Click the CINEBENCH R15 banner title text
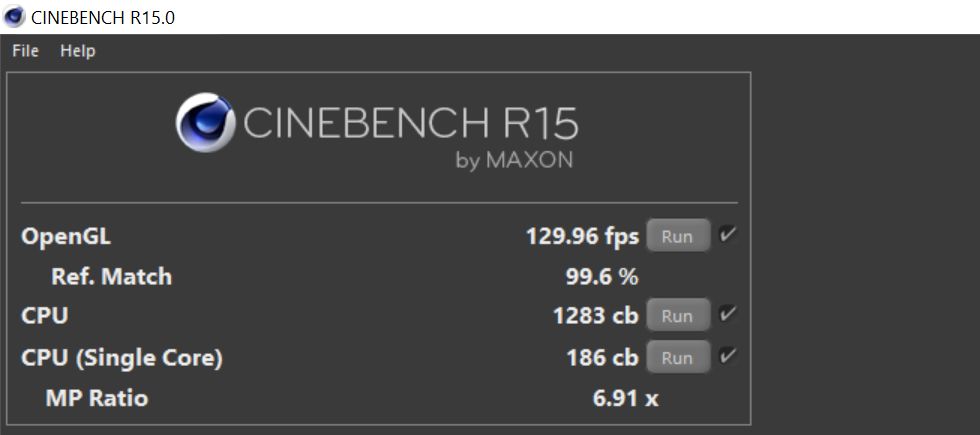The image size is (980, 435). (411, 122)
